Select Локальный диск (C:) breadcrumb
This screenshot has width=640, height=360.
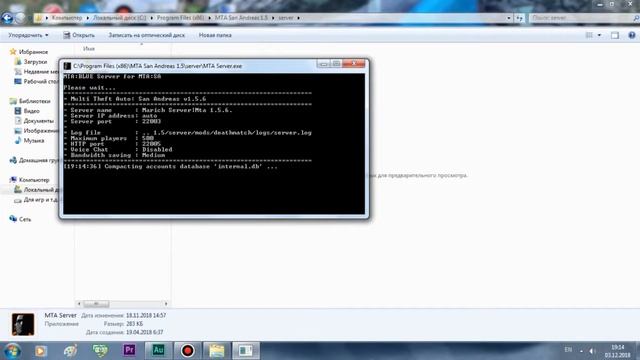click(x=119, y=18)
